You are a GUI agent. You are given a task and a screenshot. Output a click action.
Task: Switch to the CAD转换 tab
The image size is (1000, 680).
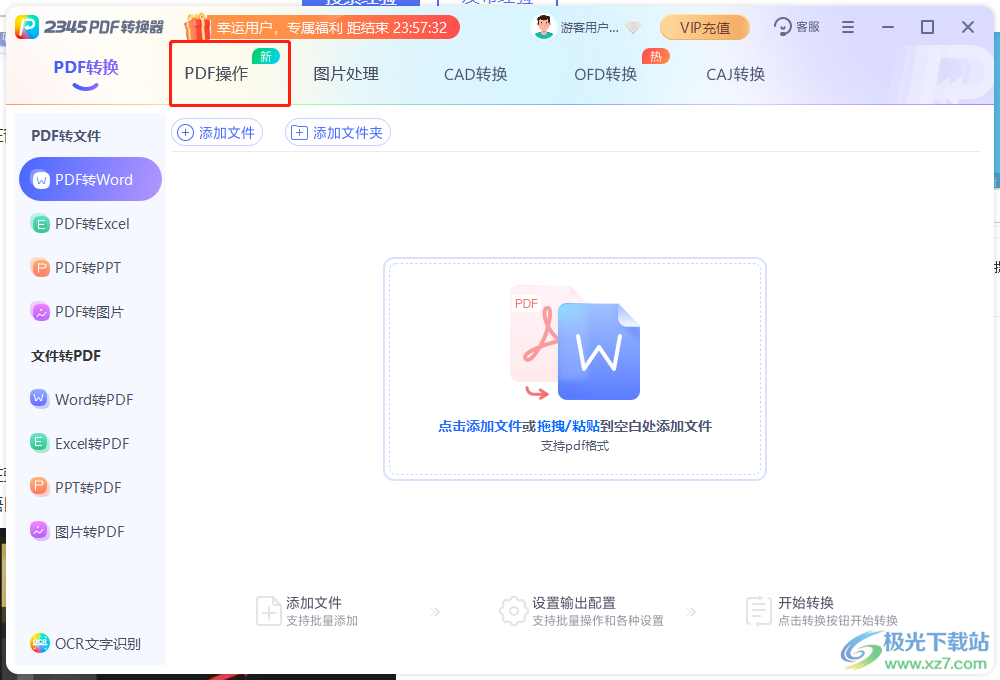[476, 74]
